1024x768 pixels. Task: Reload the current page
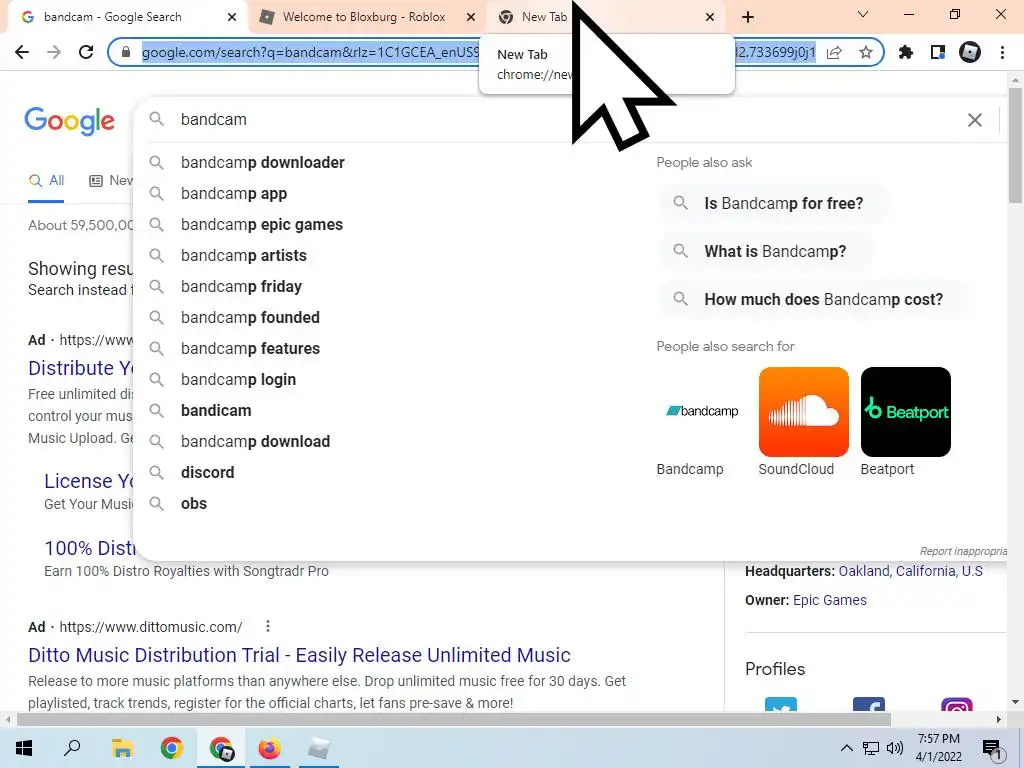point(86,52)
